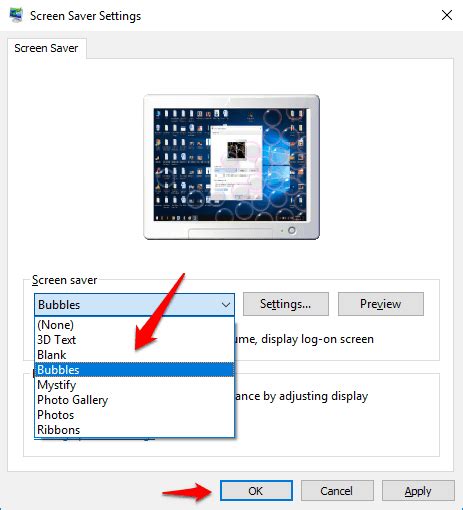
Task: Close the Screen Saver Settings dialog
Action: (x=447, y=15)
